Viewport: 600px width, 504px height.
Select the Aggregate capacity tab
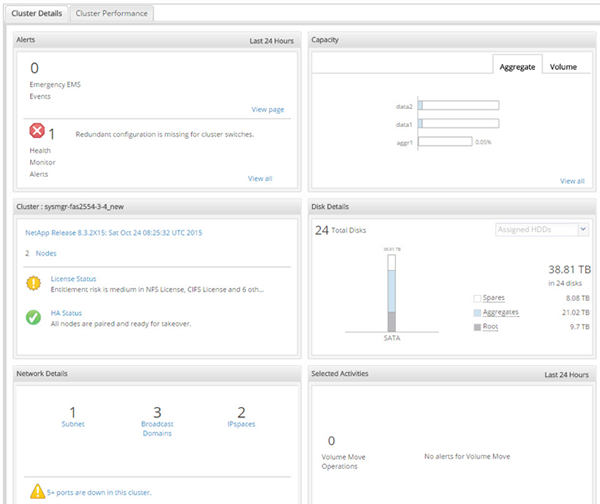point(518,66)
